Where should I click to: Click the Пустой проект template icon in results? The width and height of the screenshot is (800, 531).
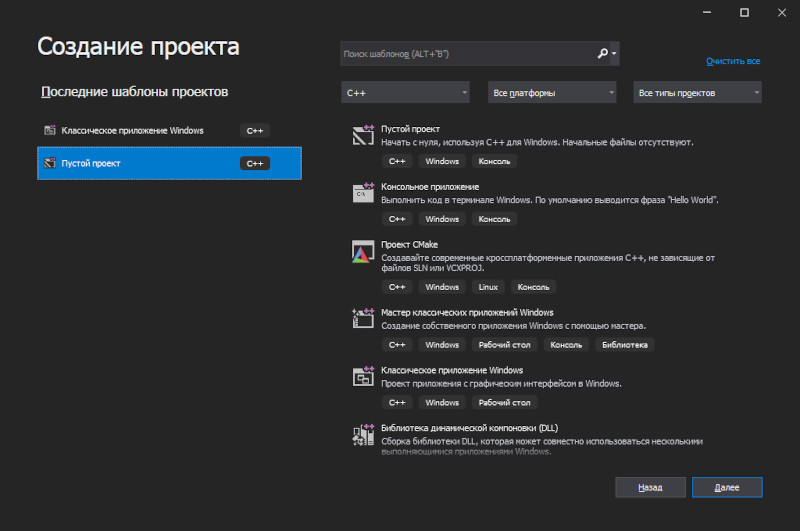[363, 135]
